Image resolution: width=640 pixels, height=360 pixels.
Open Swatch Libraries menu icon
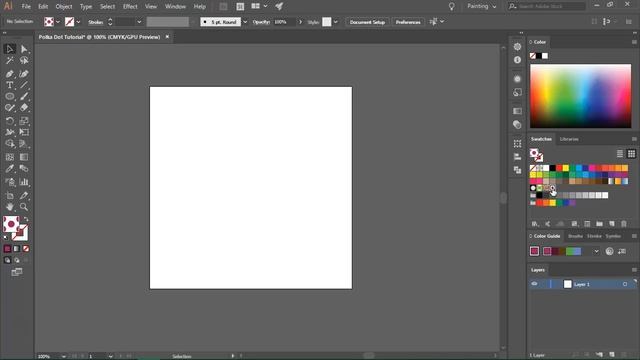pos(535,224)
